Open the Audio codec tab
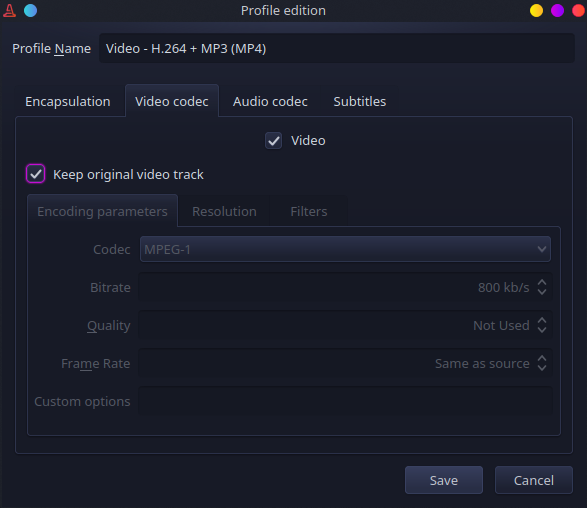Viewport: 587px width, 508px height. tap(270, 101)
